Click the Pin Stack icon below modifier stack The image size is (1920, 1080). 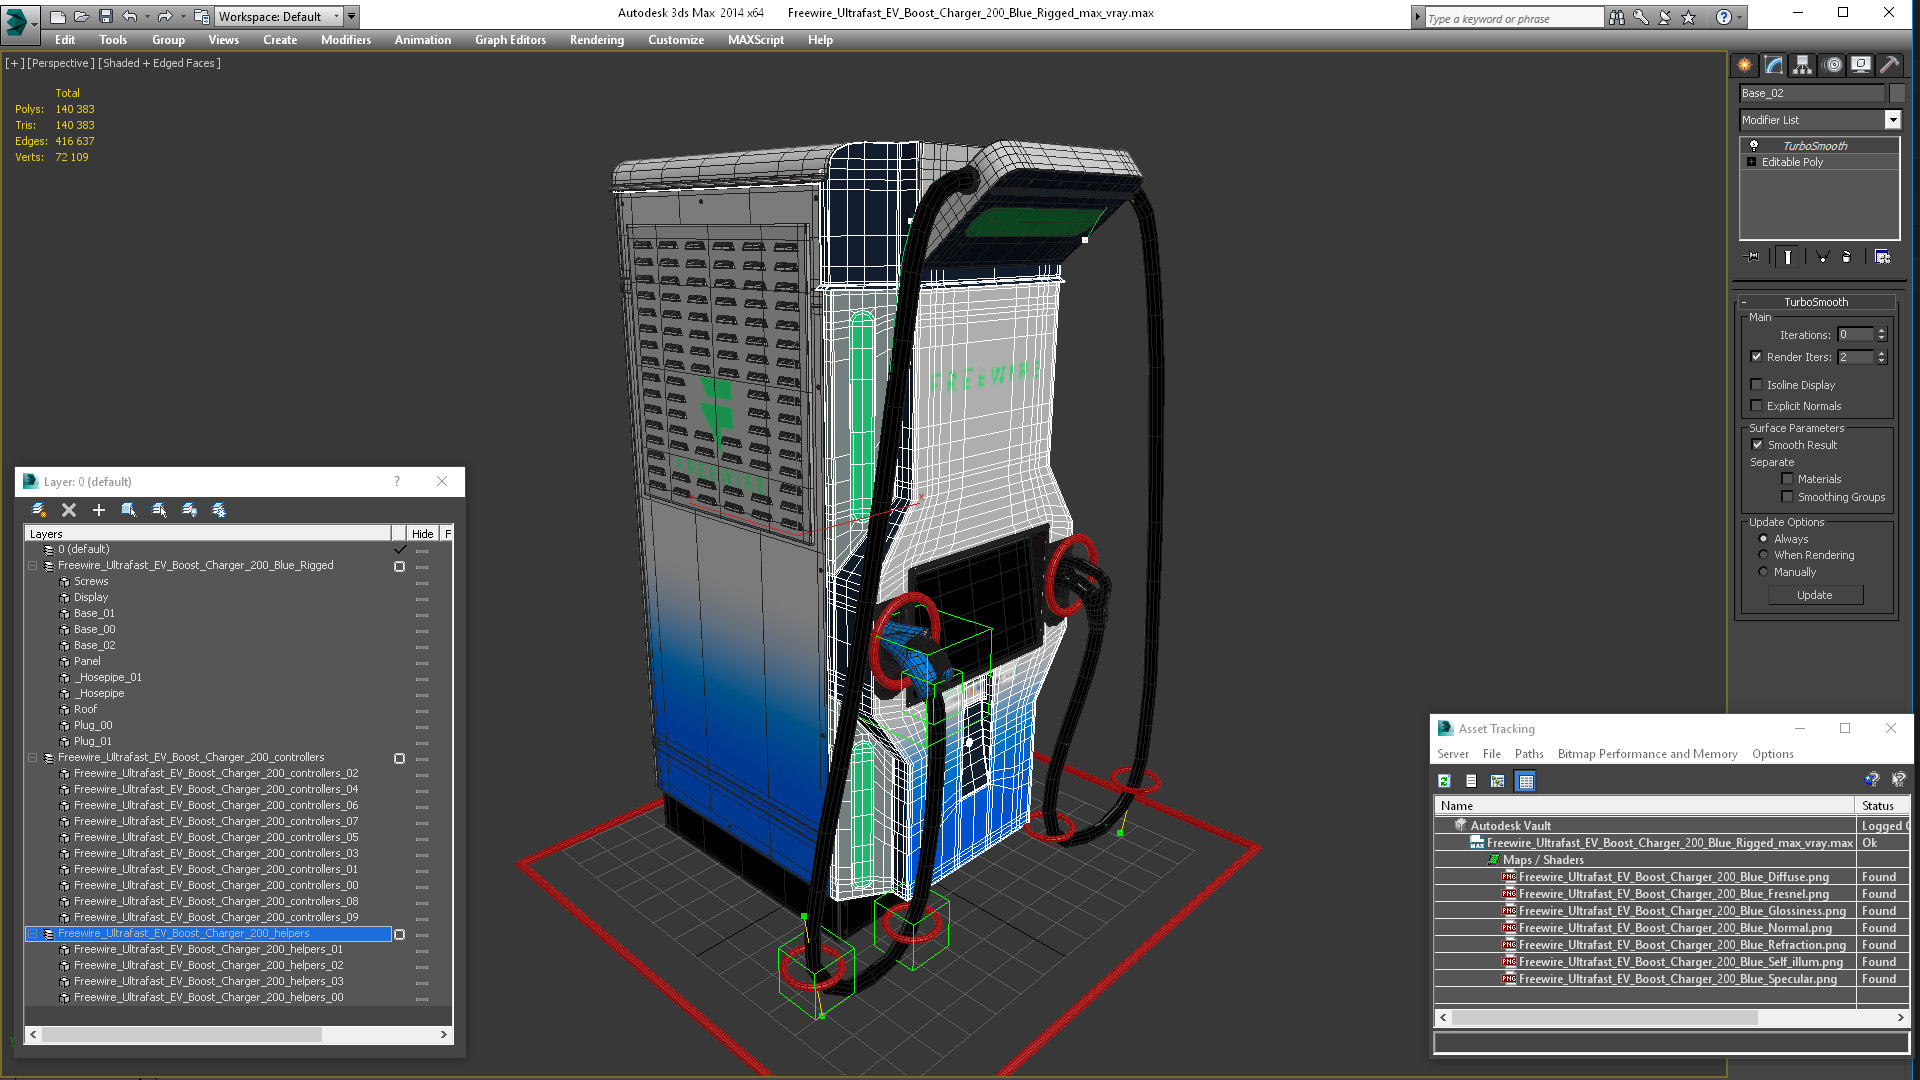pos(1753,257)
